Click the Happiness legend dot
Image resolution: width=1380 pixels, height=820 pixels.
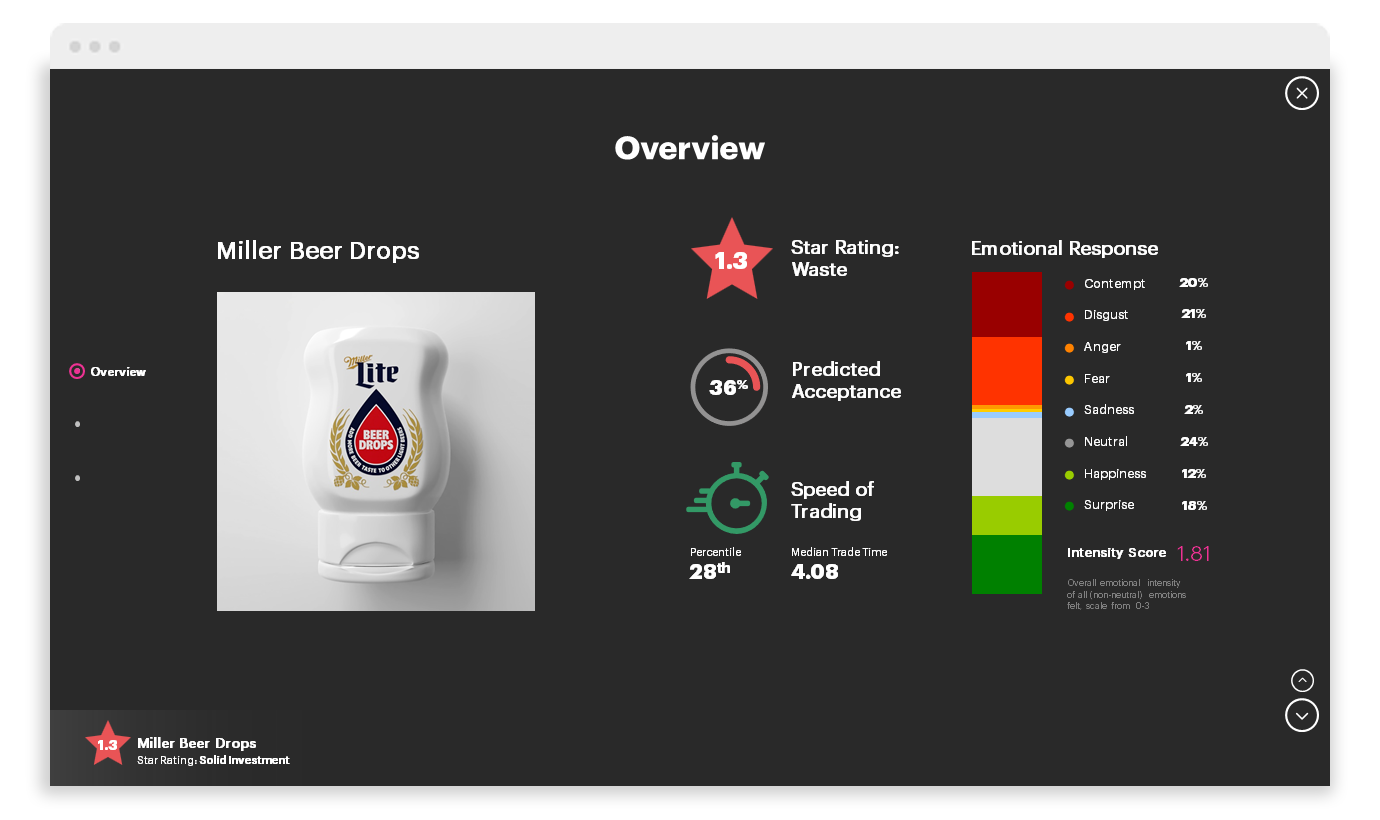[1069, 474]
